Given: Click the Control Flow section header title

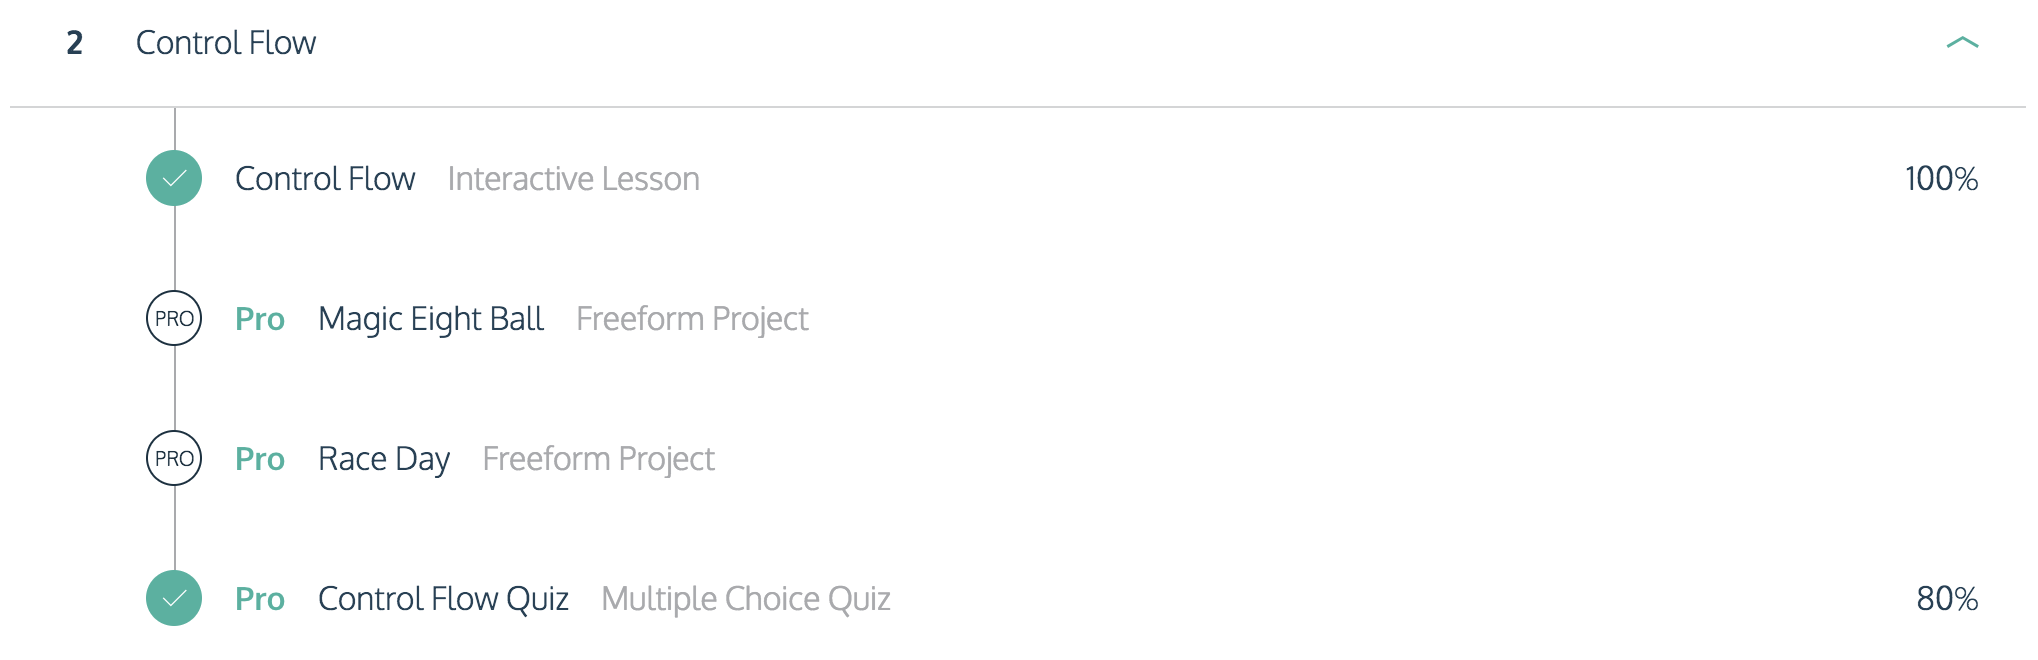Looking at the screenshot, I should 226,43.
